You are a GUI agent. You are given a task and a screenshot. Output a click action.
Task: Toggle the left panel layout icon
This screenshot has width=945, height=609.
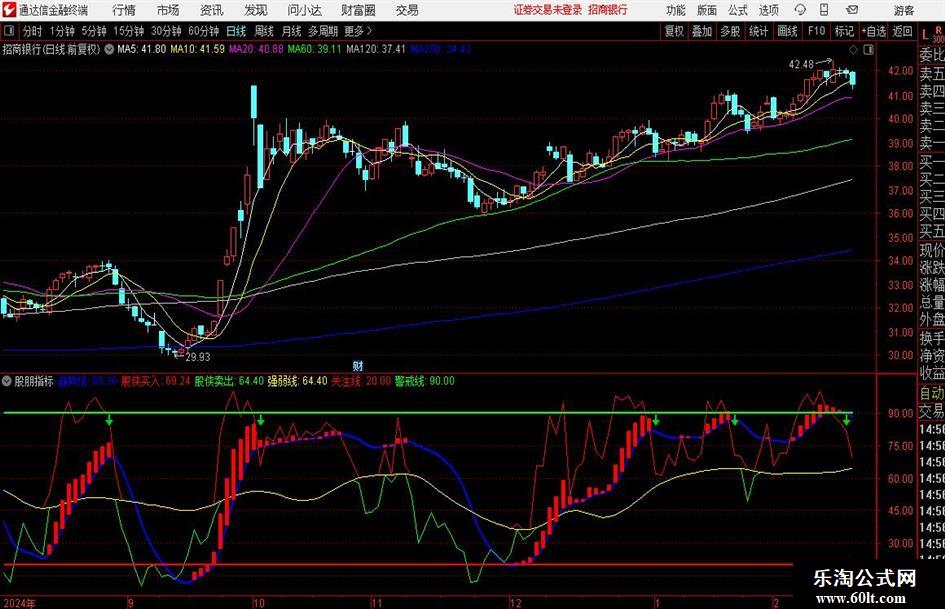click(9, 31)
